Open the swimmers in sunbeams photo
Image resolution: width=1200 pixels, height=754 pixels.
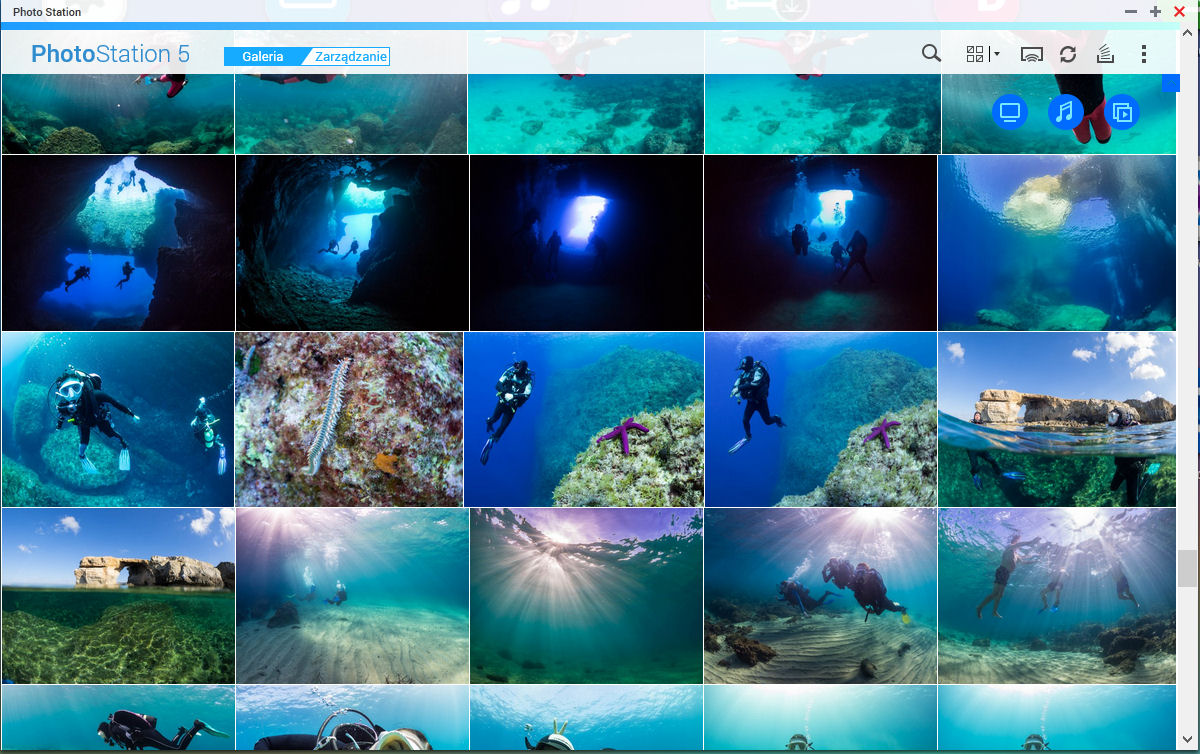[1057, 596]
